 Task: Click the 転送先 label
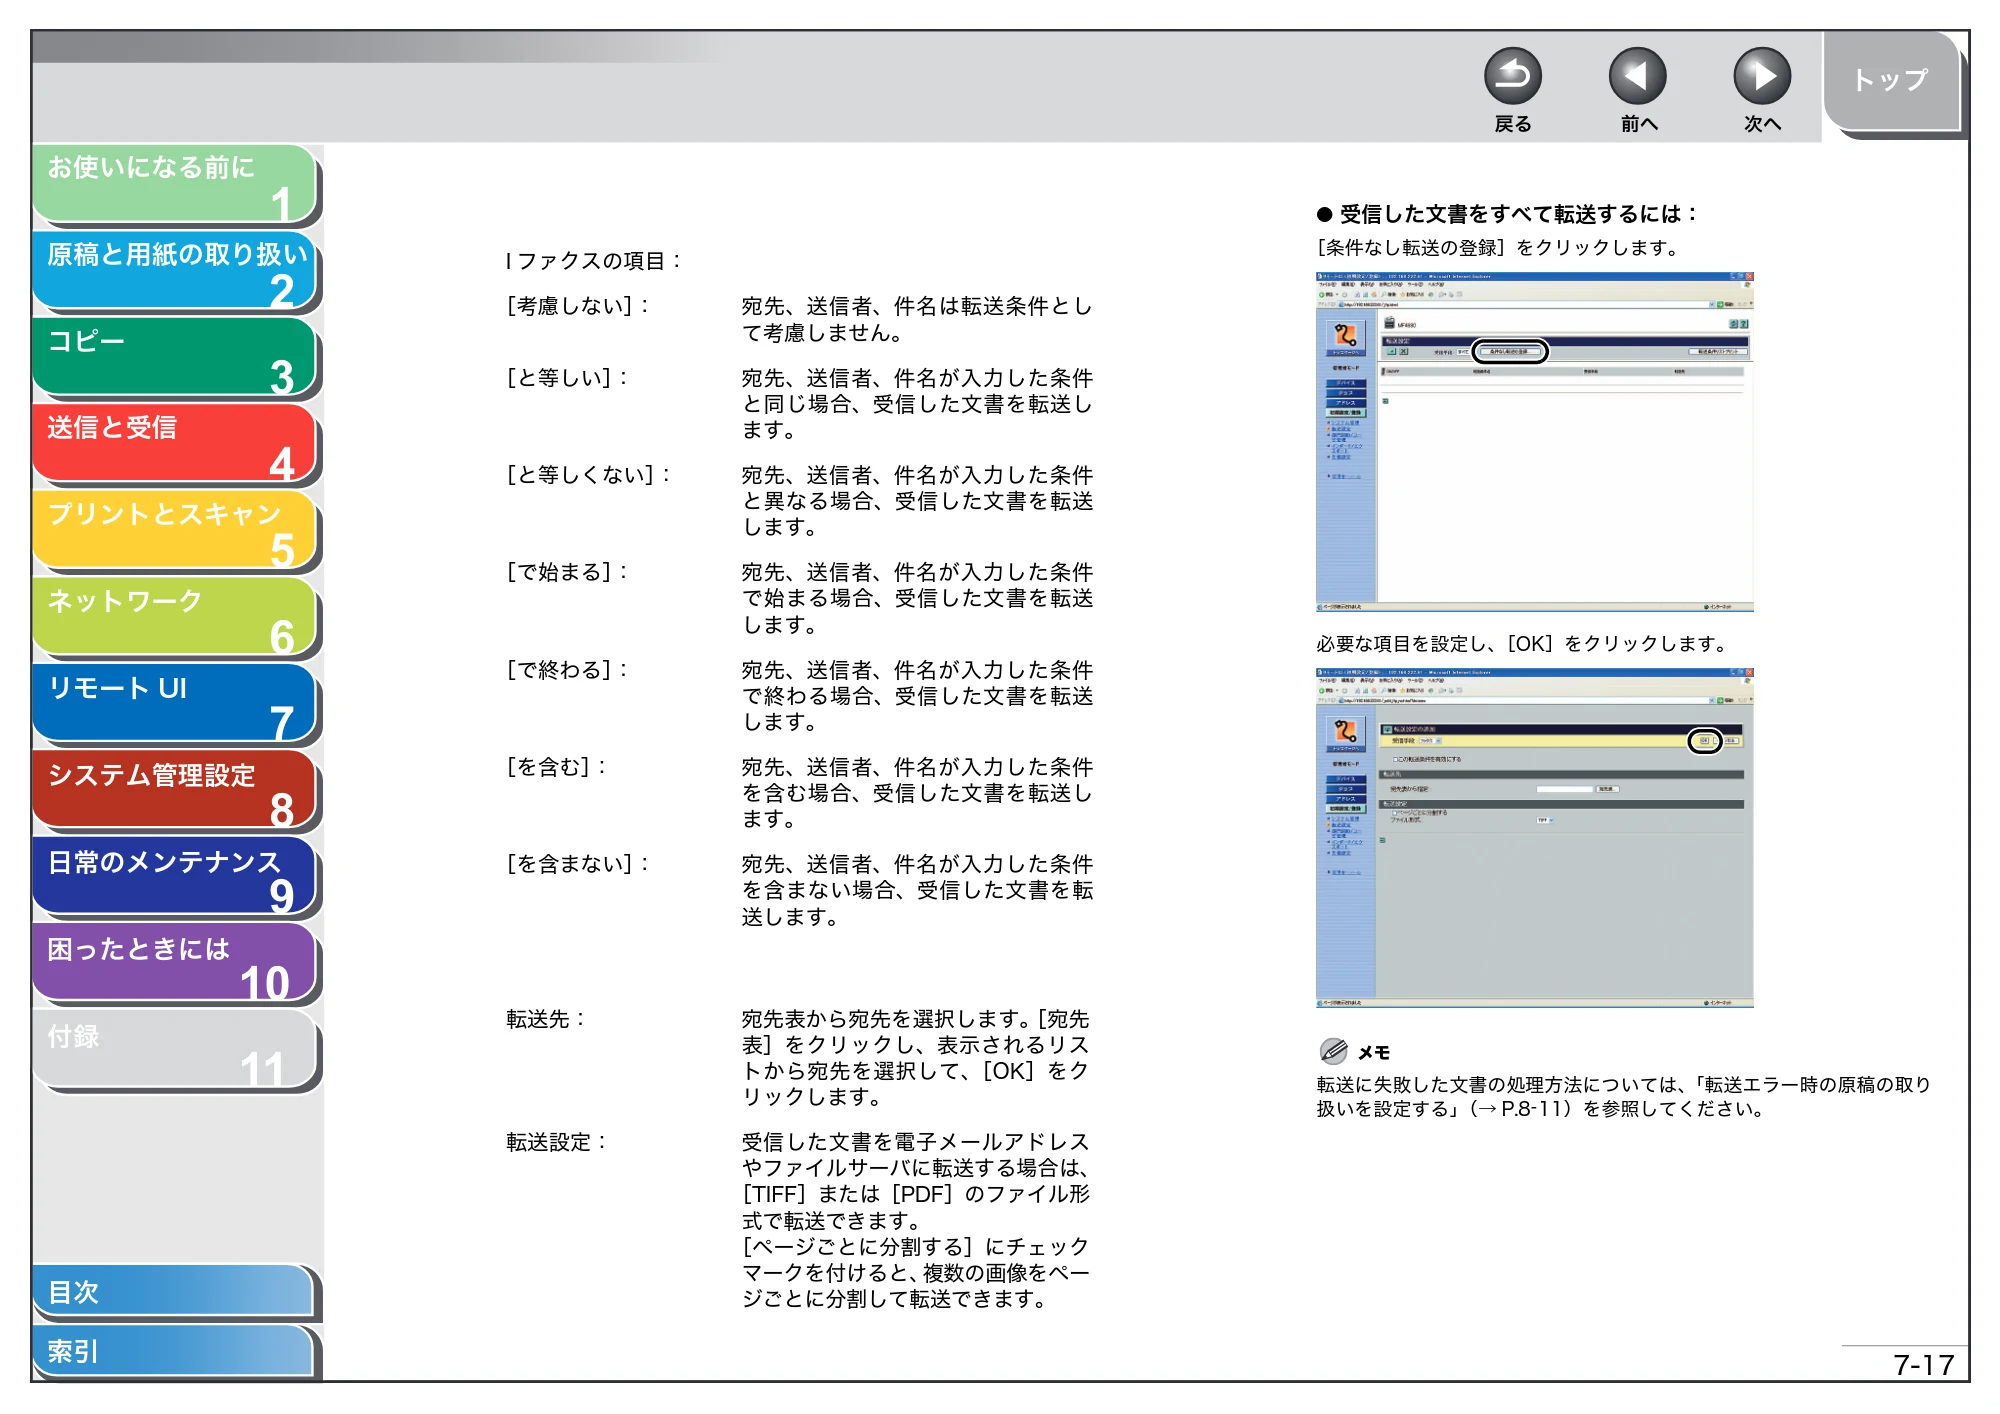(x=546, y=1019)
